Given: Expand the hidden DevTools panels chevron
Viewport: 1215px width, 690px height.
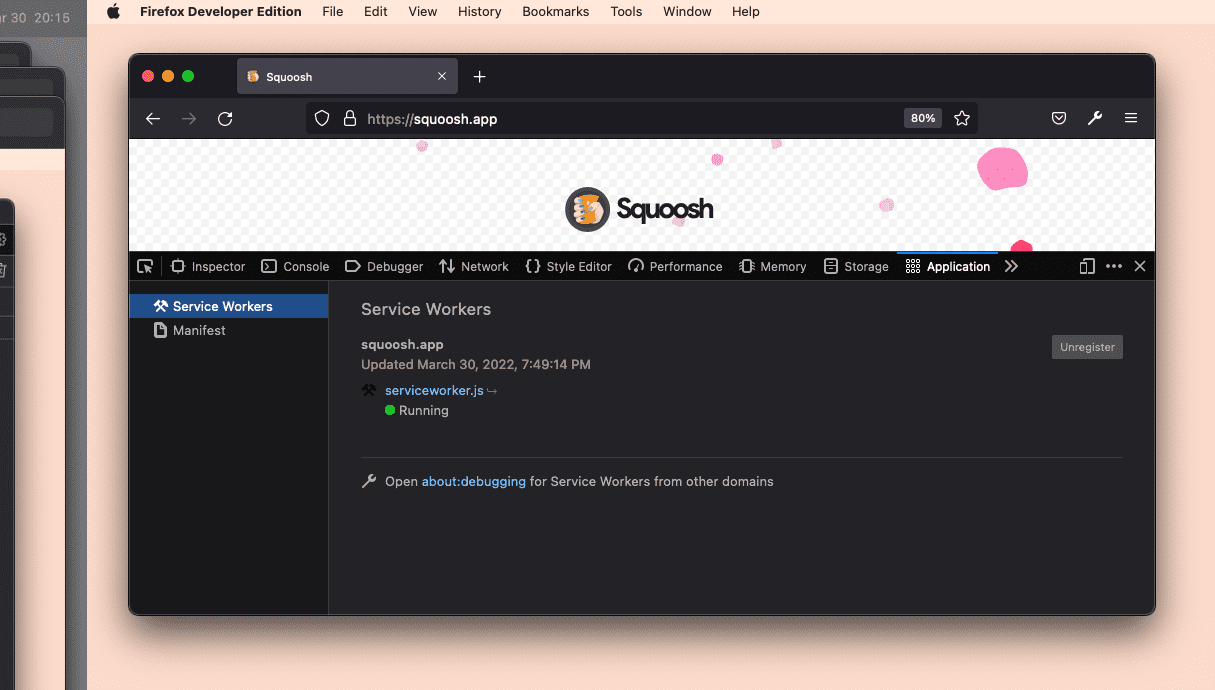Looking at the screenshot, I should (x=1011, y=266).
